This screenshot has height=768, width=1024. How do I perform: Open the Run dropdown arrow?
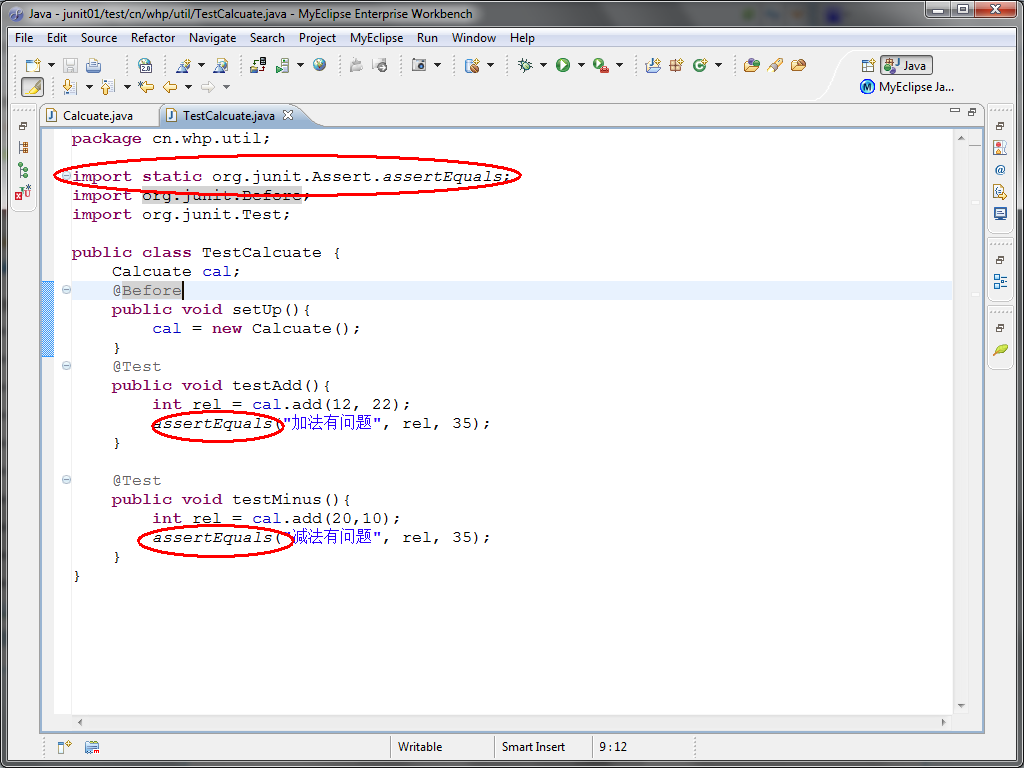[581, 65]
